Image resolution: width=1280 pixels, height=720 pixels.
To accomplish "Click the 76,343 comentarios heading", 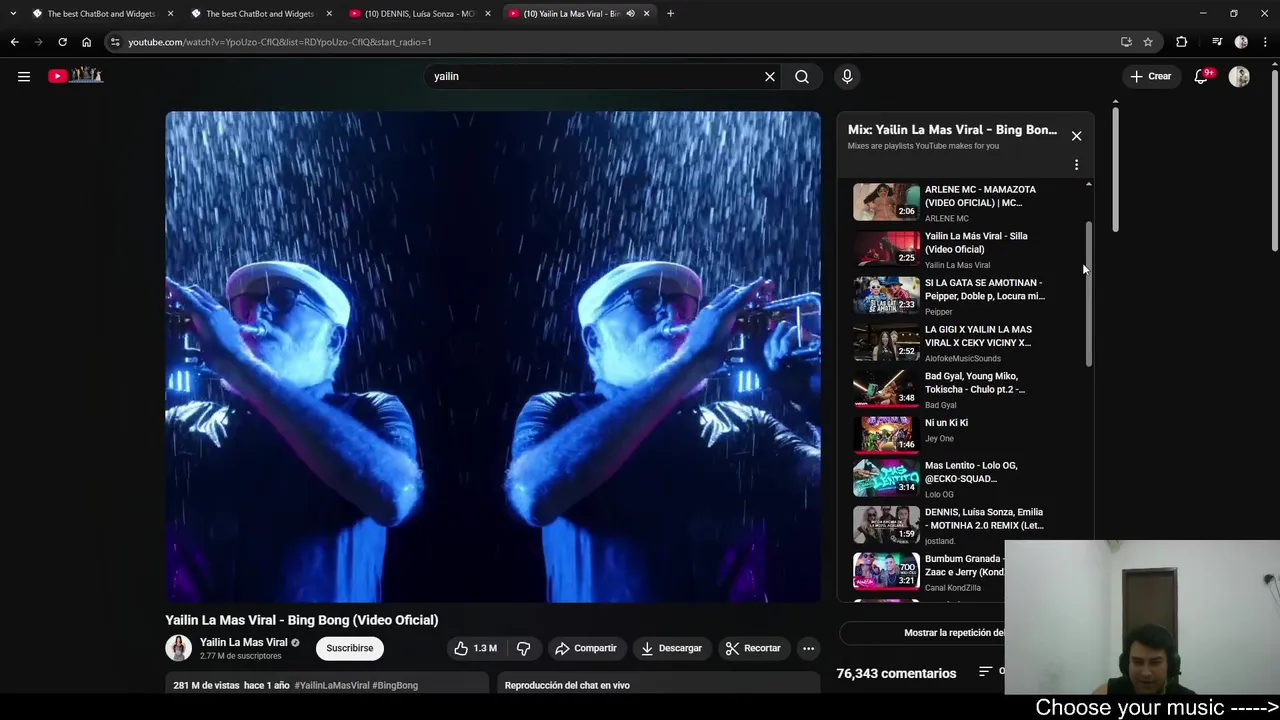I will (x=896, y=674).
